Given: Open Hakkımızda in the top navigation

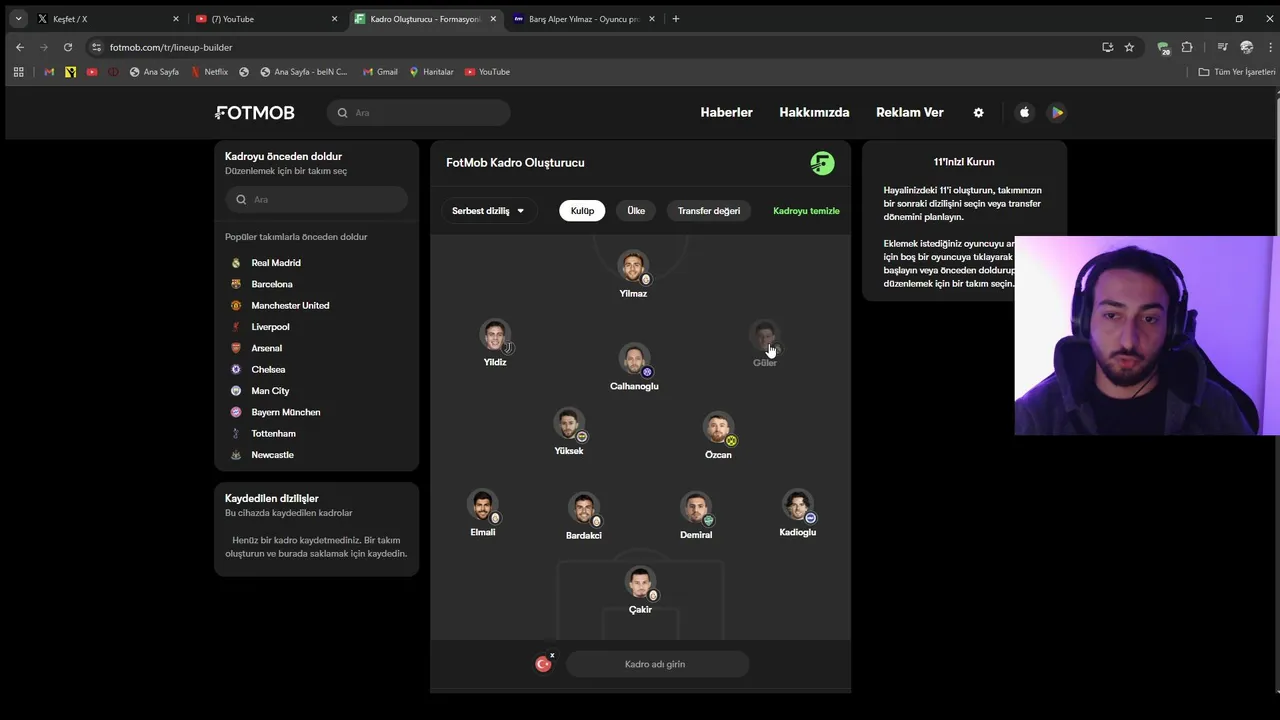Looking at the screenshot, I should pyautogui.click(x=814, y=113).
